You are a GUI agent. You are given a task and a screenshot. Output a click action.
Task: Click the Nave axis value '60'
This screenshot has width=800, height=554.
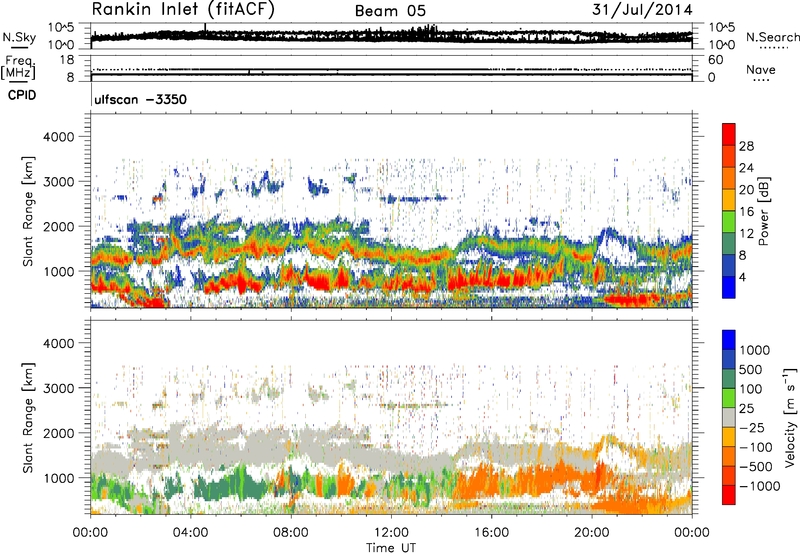tap(715, 60)
